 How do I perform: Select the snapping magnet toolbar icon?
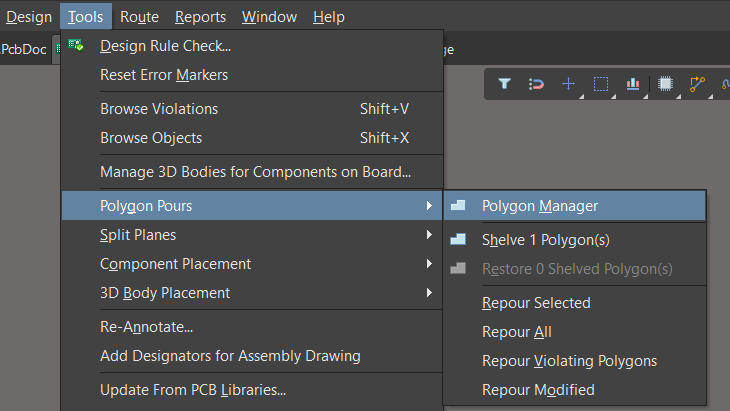536,84
